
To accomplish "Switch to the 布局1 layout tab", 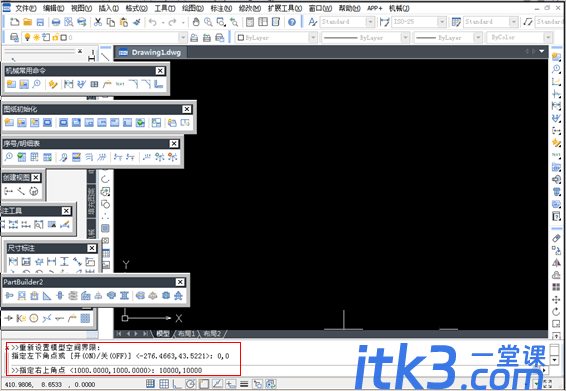I will 186,334.
